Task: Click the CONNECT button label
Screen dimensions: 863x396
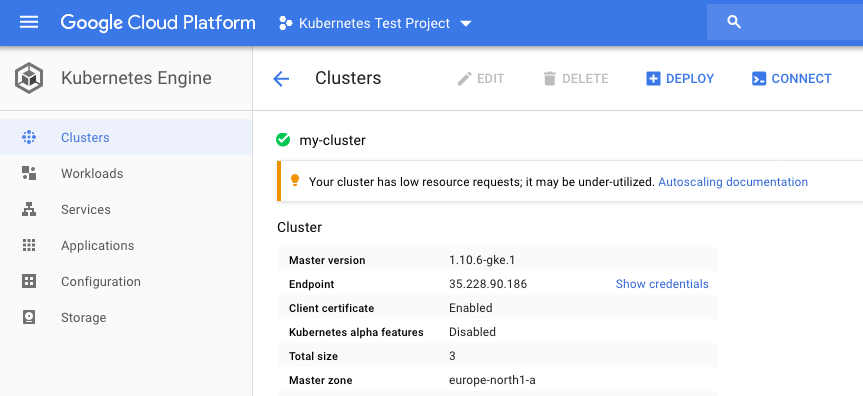Action: (801, 79)
